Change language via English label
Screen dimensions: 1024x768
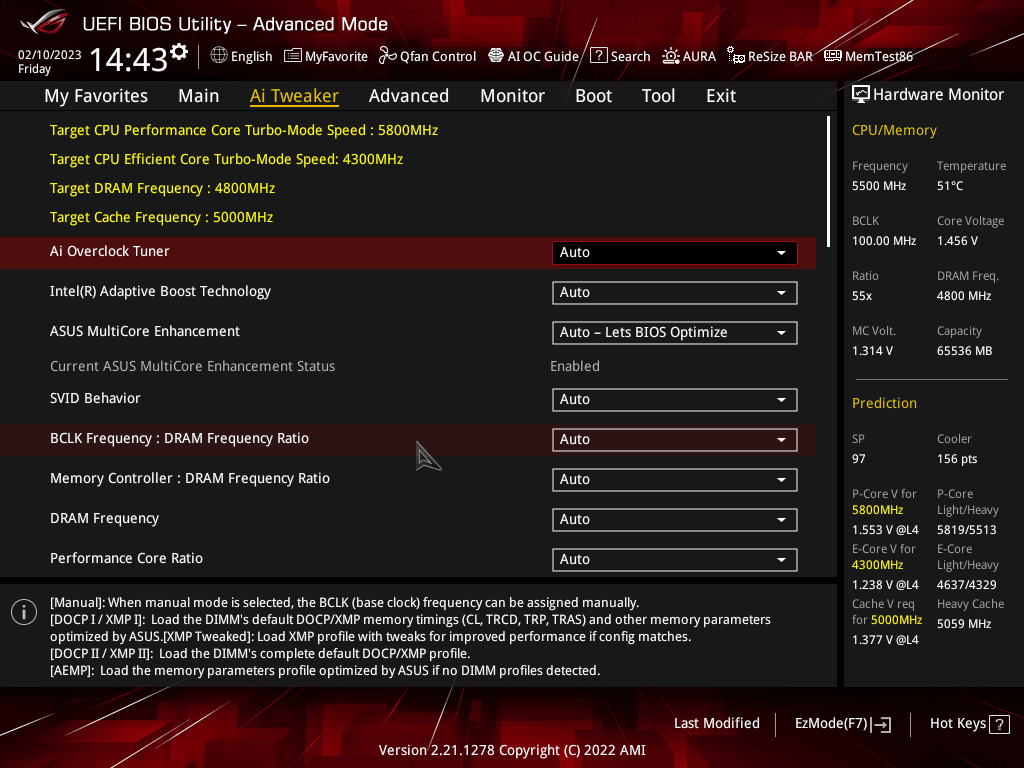click(251, 57)
